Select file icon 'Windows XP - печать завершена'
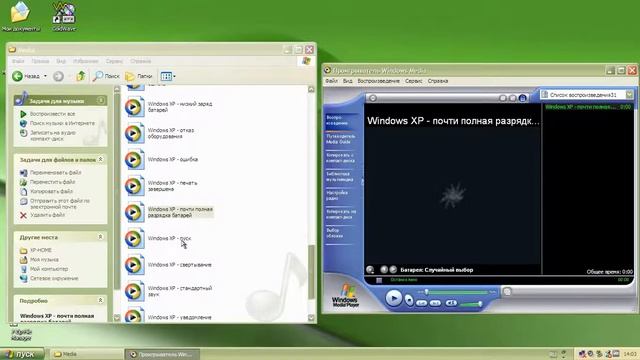The image size is (640, 360). coord(134,186)
